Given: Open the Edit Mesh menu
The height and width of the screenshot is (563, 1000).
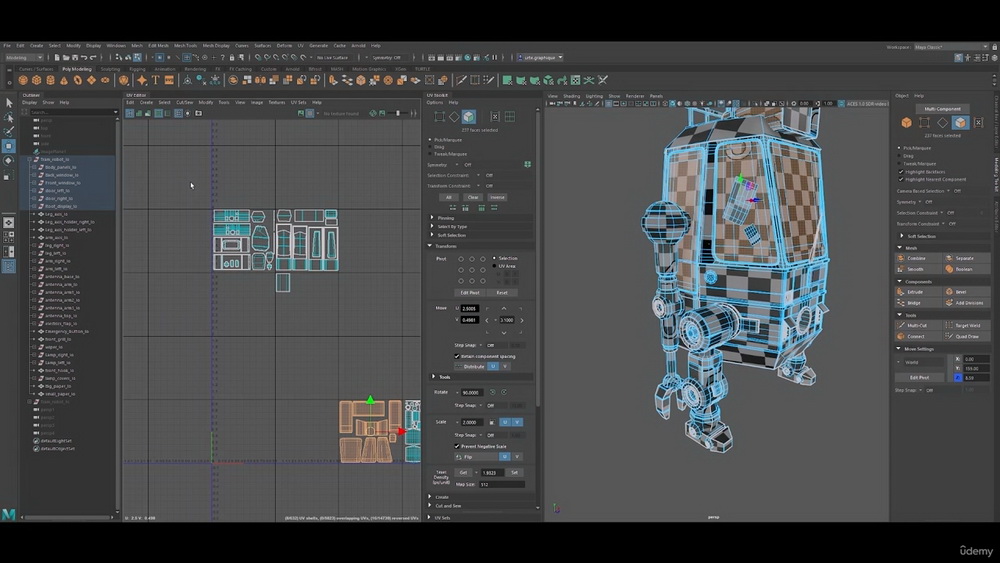Looking at the screenshot, I should click(158, 45).
